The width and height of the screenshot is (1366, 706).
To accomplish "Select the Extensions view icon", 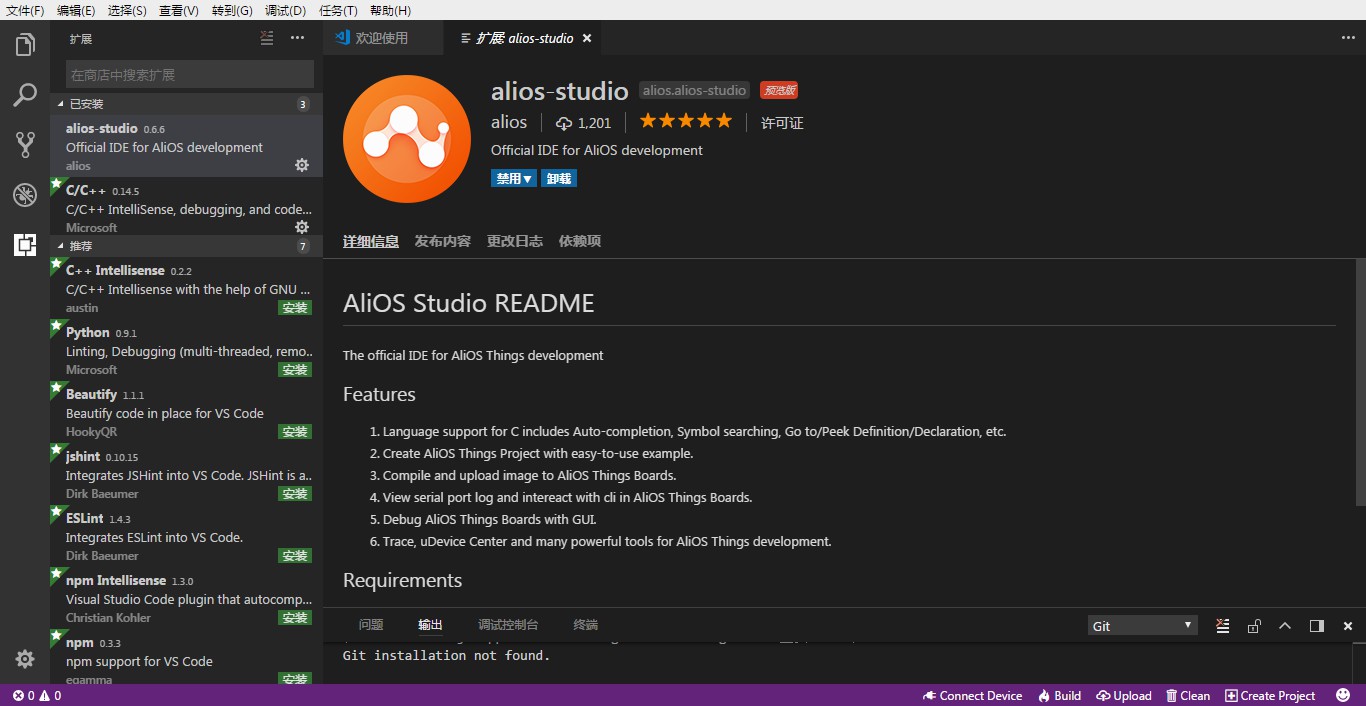I will click(x=25, y=244).
